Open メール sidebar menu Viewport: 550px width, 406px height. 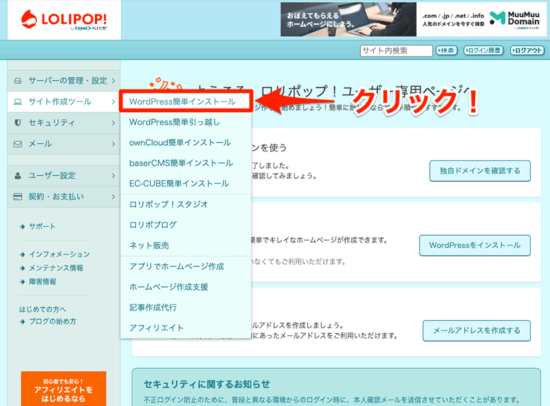coord(63,144)
